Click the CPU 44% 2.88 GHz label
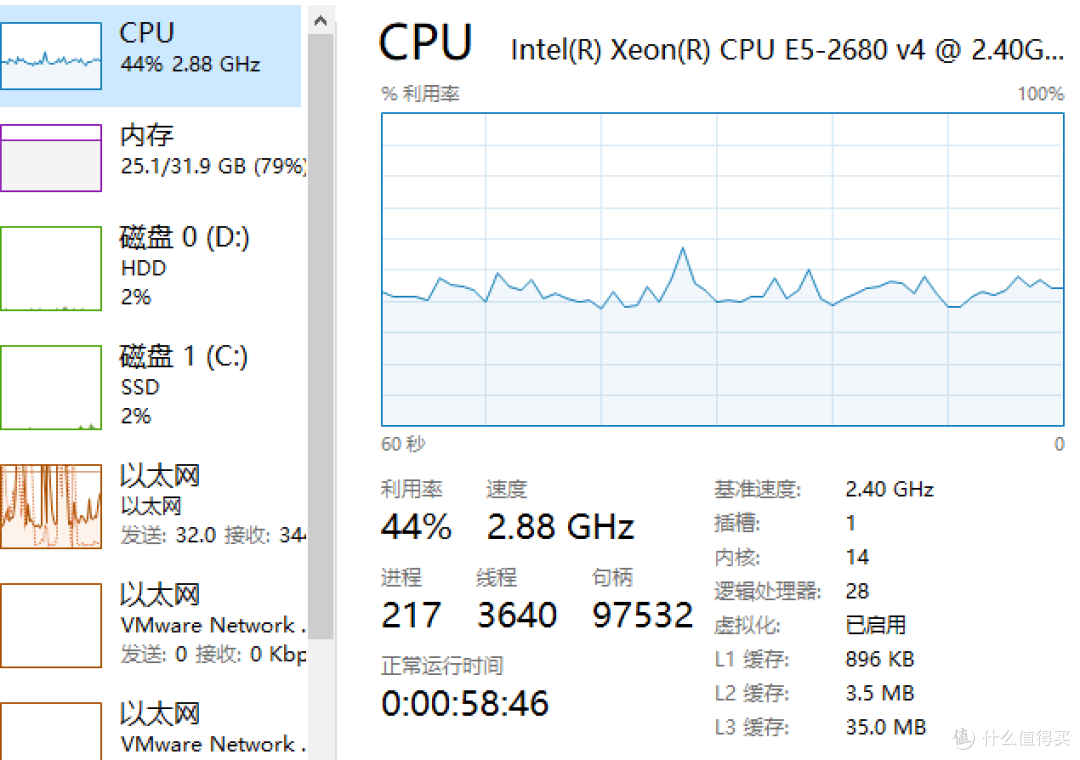The image size is (1080, 760). 191,47
